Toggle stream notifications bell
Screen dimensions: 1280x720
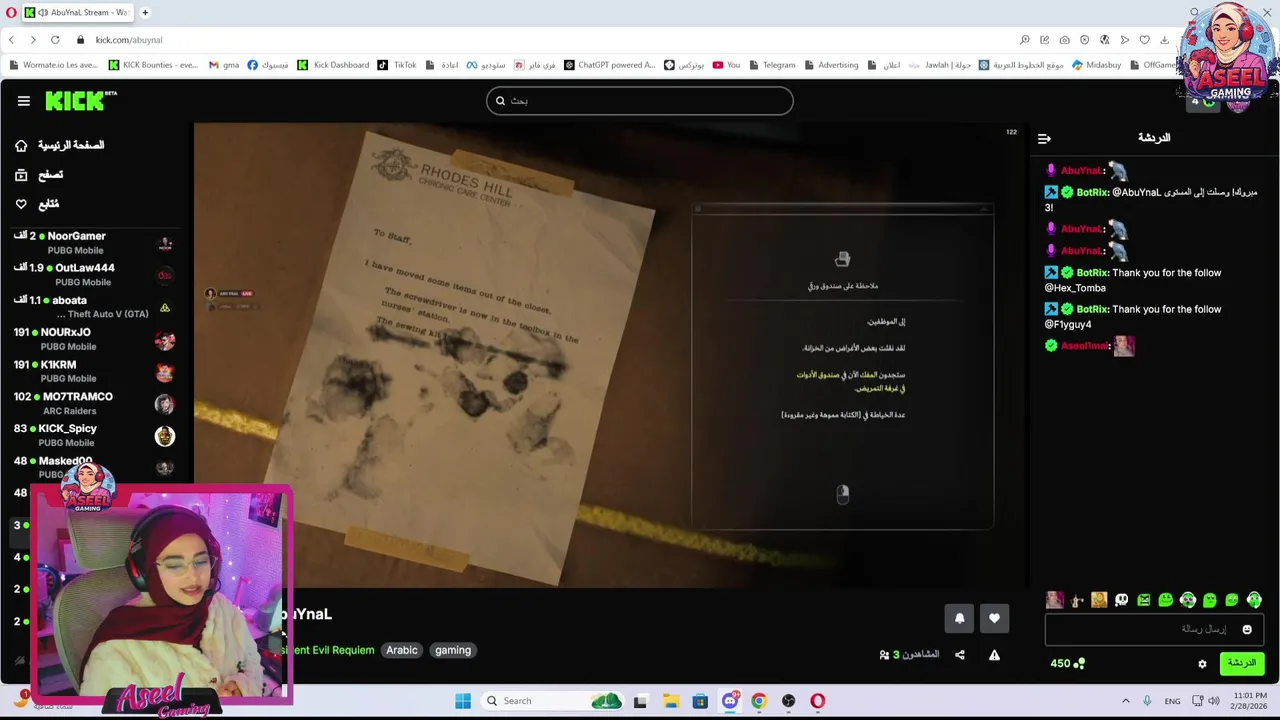point(959,618)
